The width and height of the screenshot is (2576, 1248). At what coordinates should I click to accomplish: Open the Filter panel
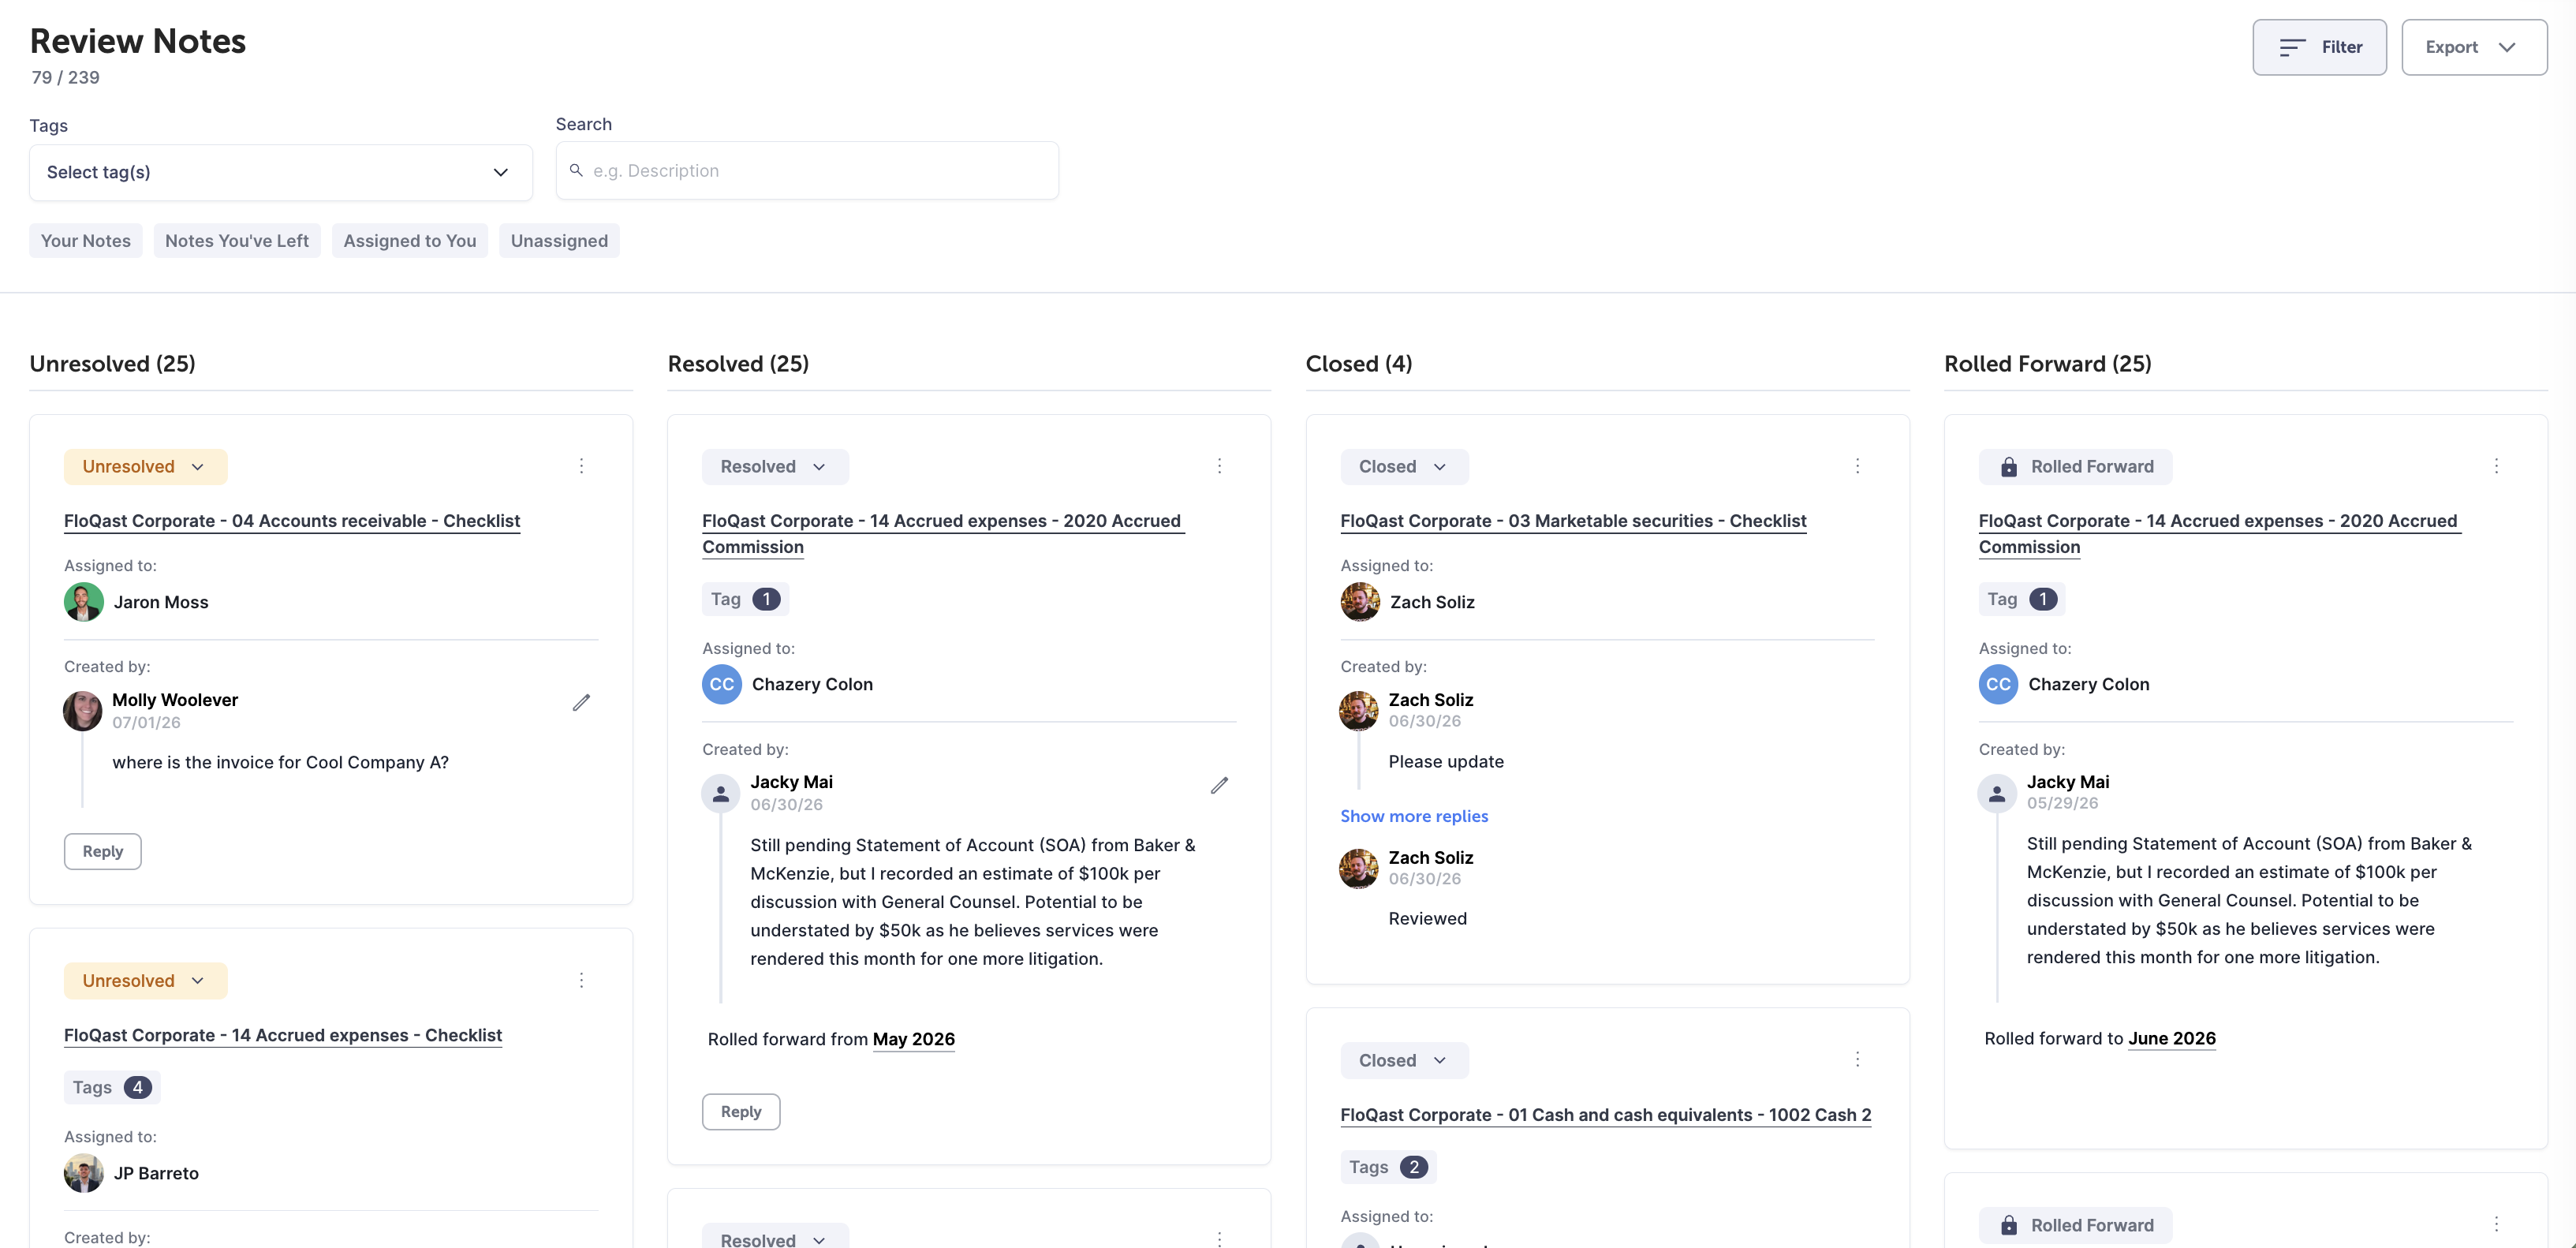2319,47
